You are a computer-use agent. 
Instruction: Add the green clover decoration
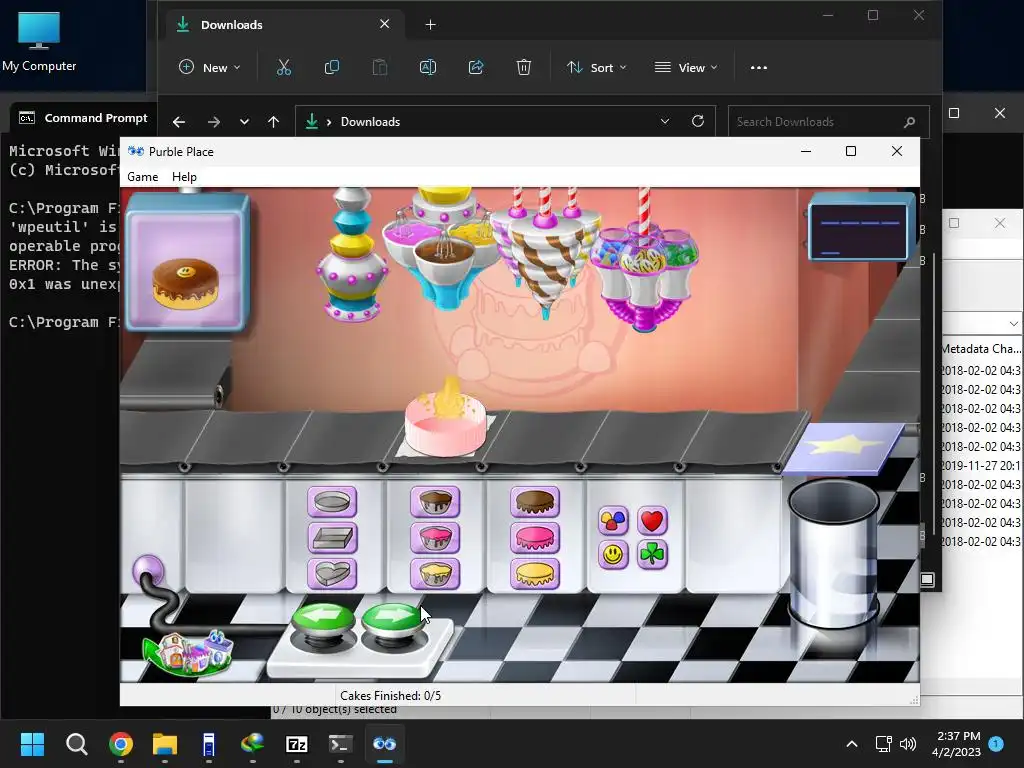(652, 555)
